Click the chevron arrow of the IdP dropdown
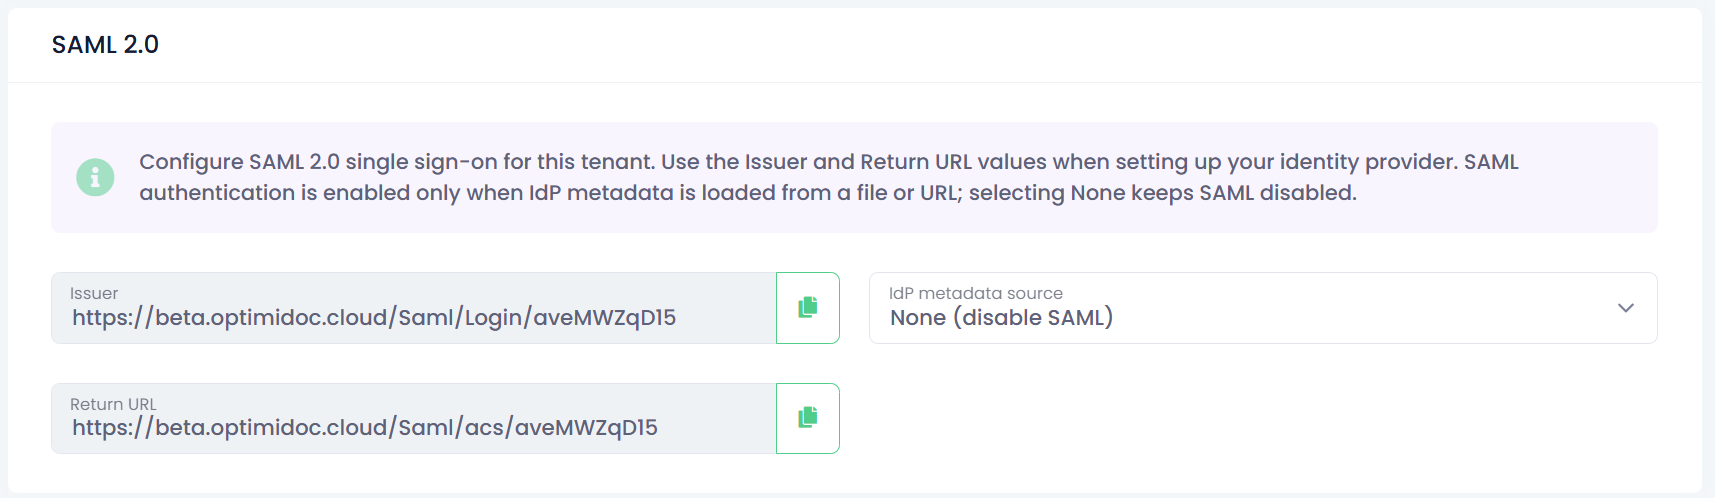Screen dimensions: 1715x498 tap(1625, 308)
